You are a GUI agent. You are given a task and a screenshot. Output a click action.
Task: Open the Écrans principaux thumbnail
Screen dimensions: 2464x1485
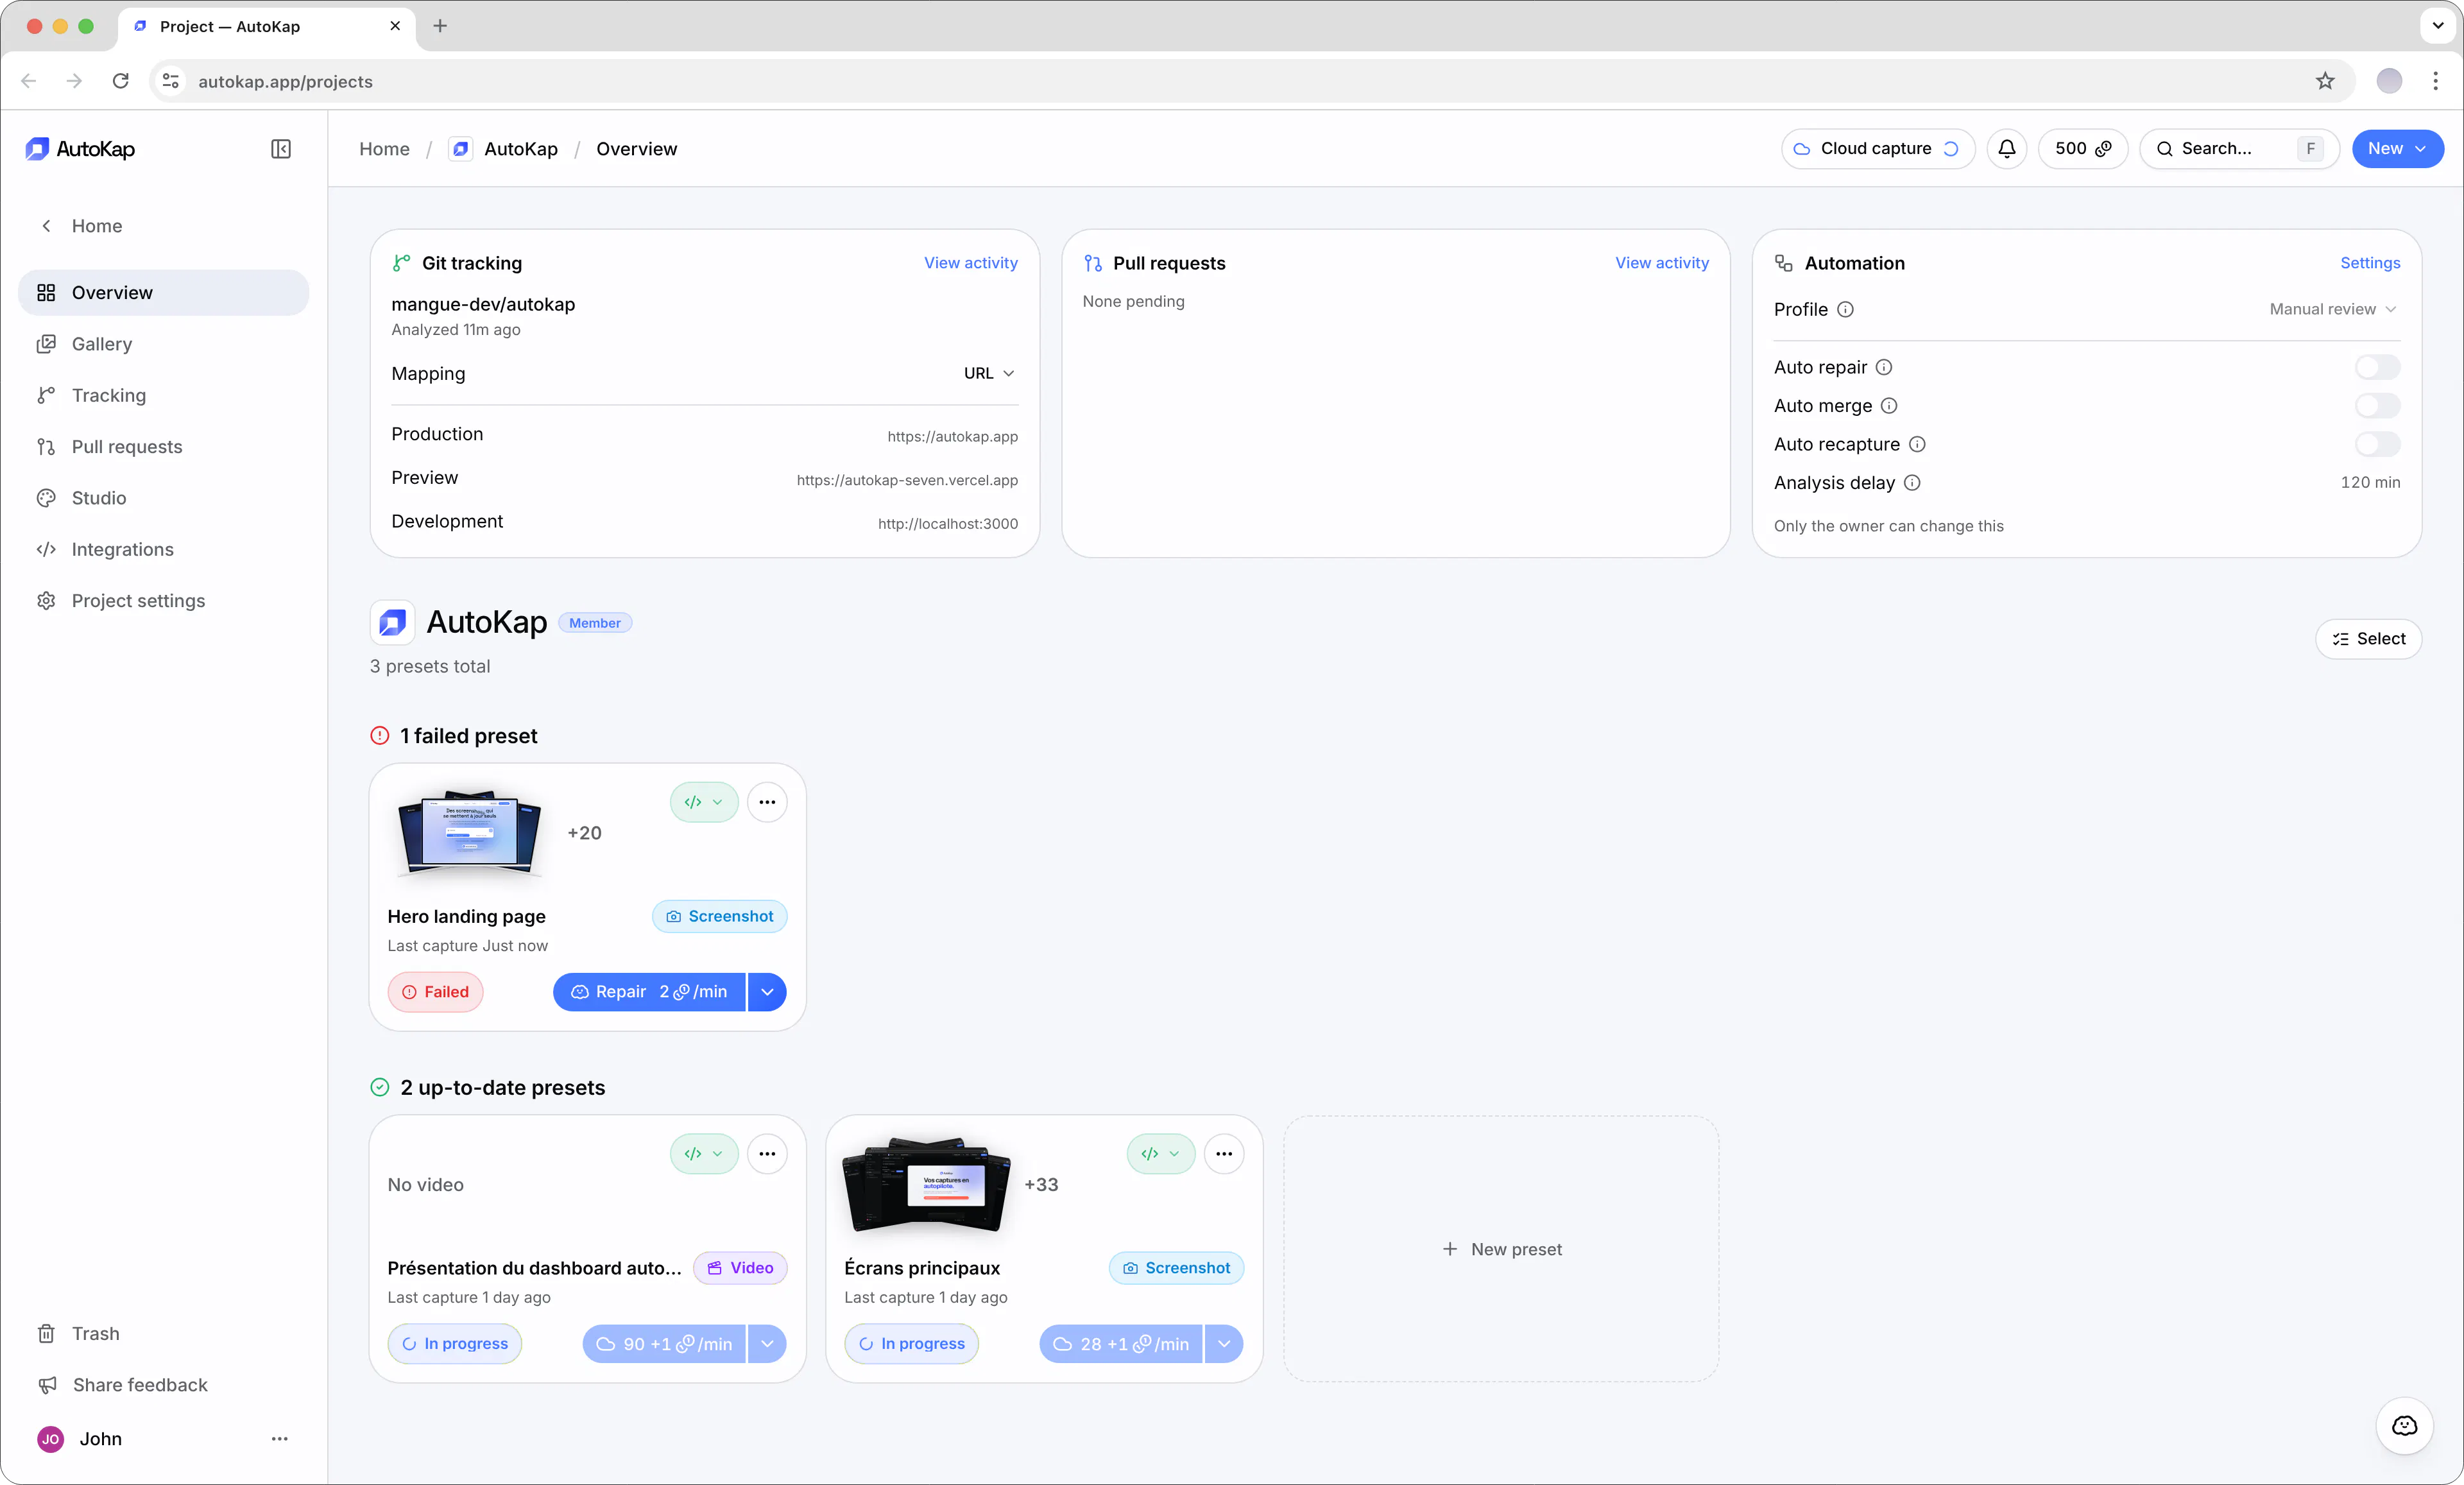(x=927, y=1185)
